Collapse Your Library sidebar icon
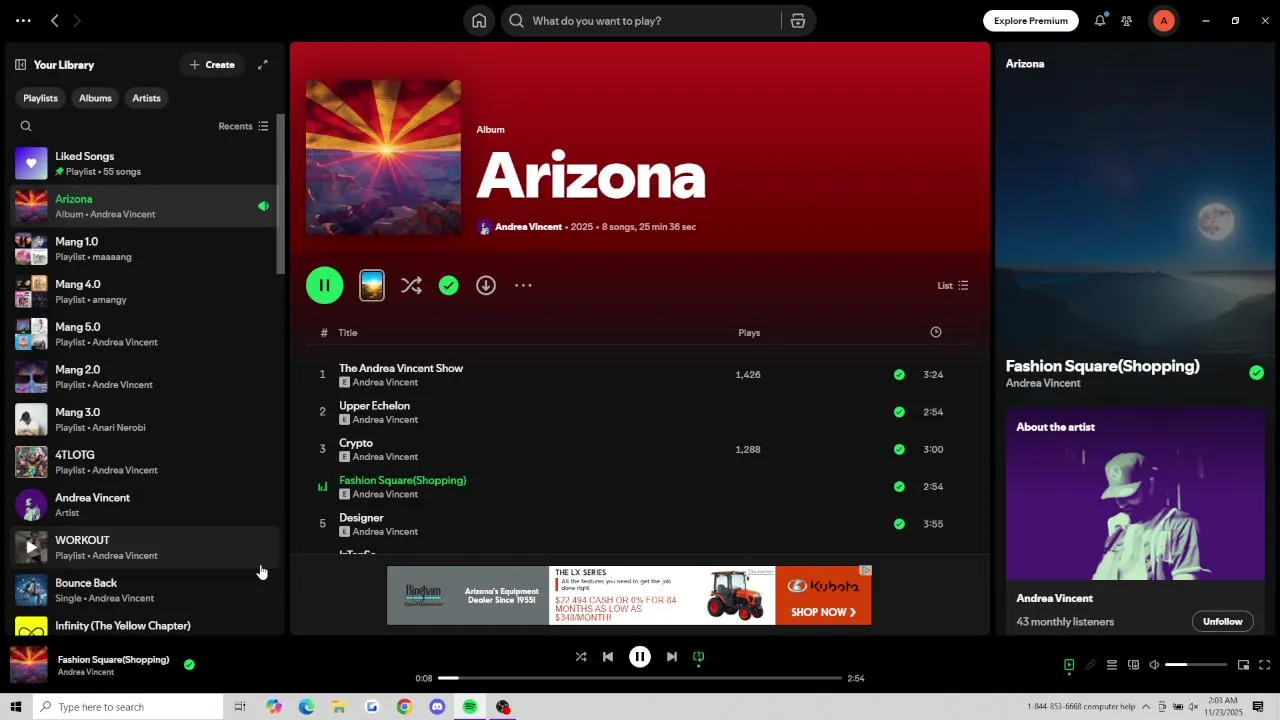This screenshot has height=720, width=1280. point(20,65)
